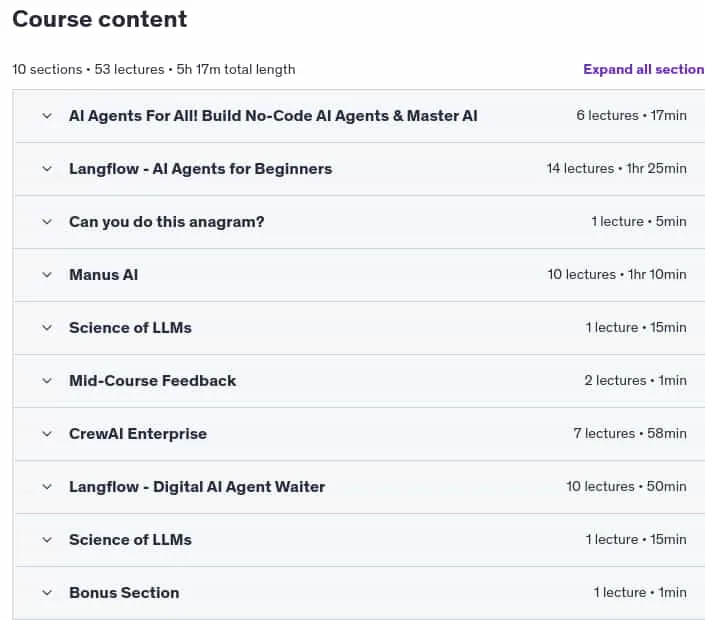Click AI Agents For All! section title
Viewport: 705px width, 620px height.
(x=273, y=116)
